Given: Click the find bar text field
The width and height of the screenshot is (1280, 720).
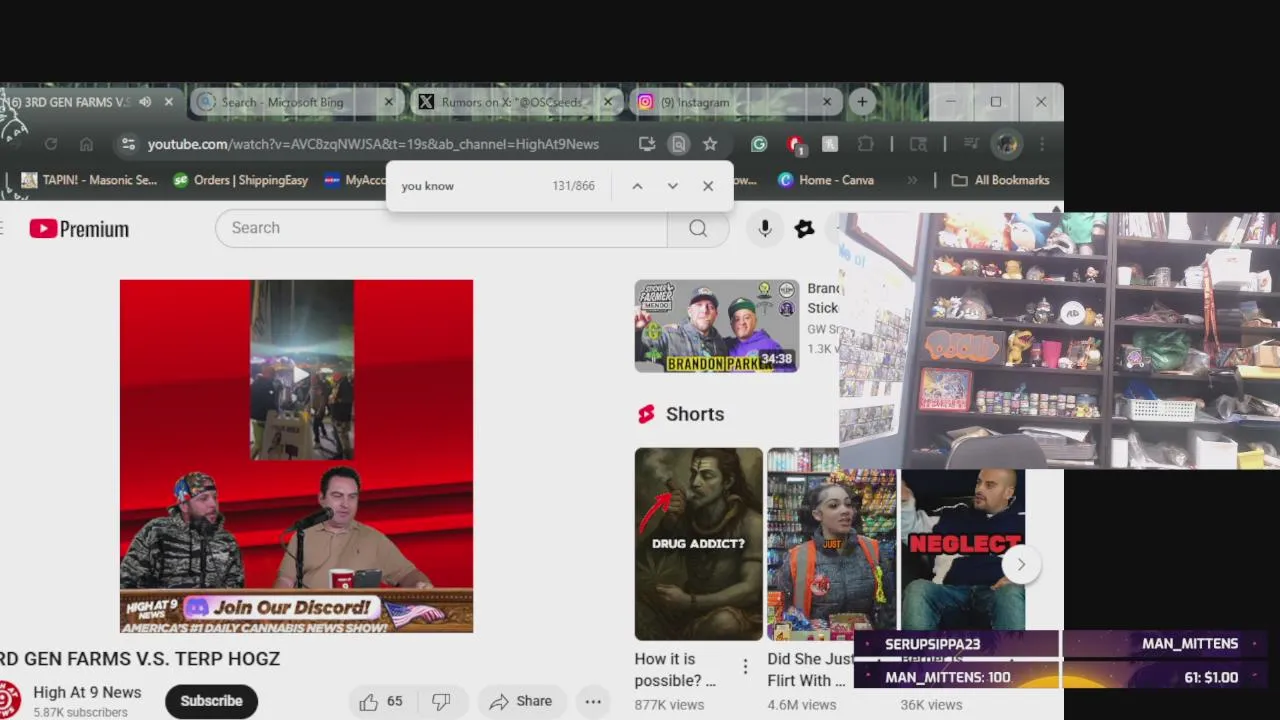Looking at the screenshot, I should pos(470,186).
